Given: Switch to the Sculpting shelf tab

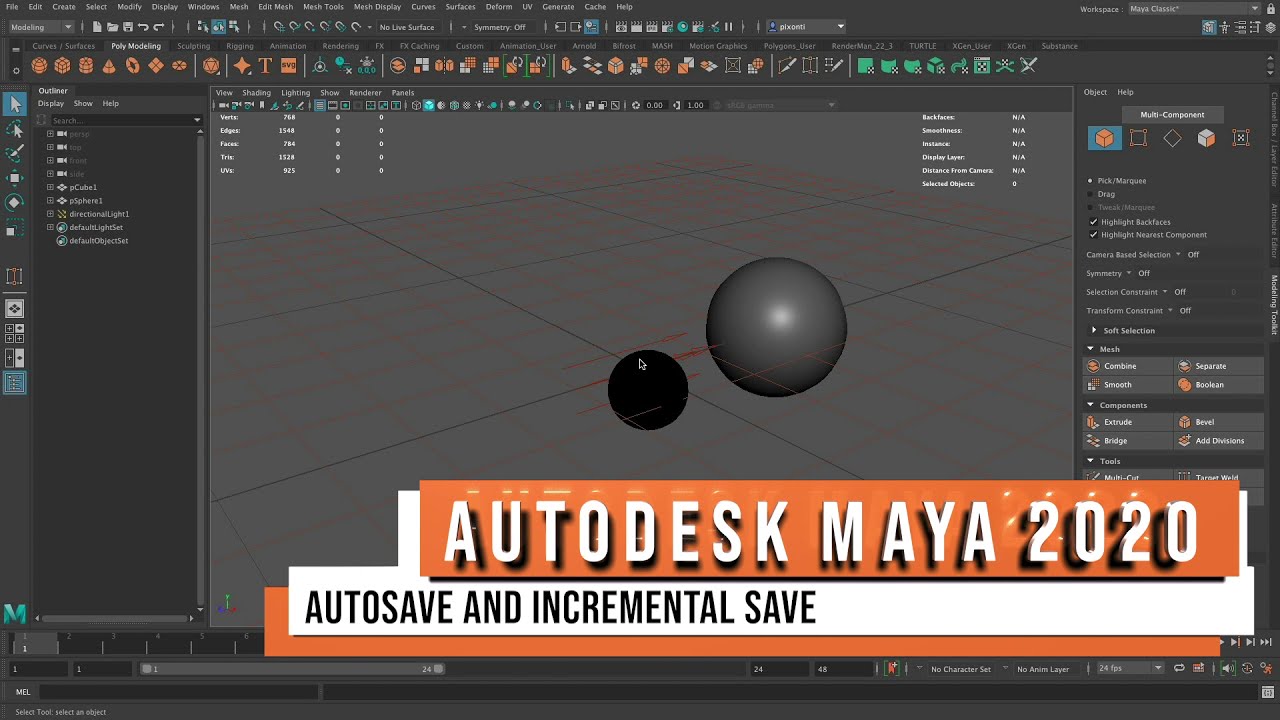Looking at the screenshot, I should [x=194, y=46].
